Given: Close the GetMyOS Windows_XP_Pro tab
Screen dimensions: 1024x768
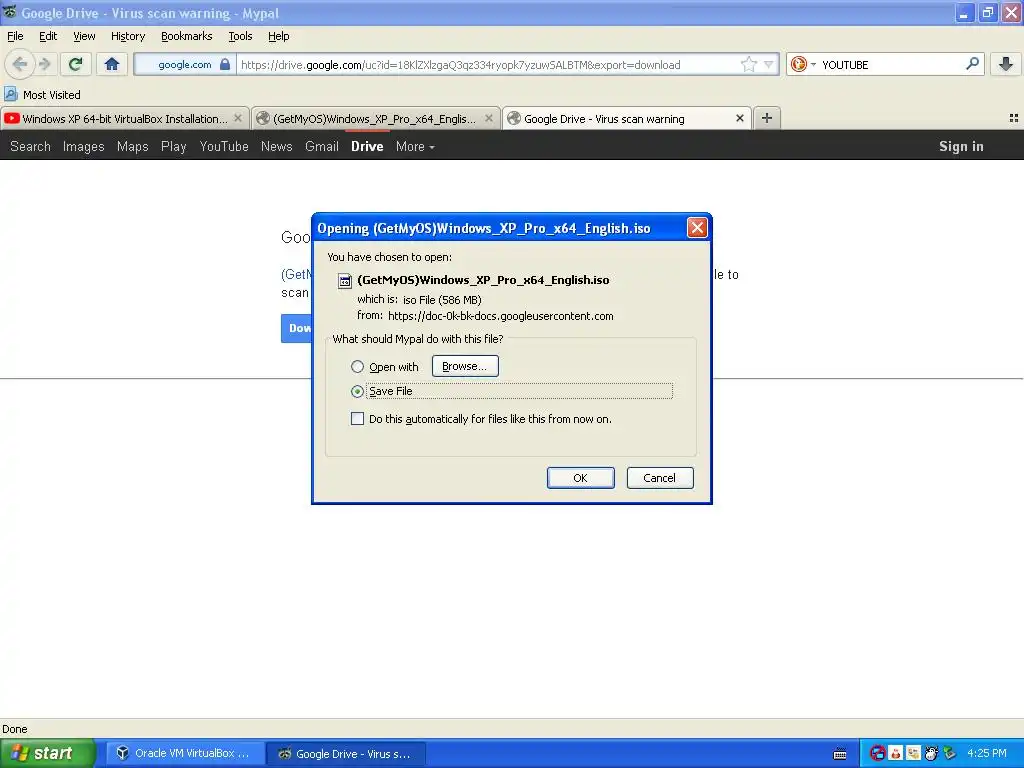Looking at the screenshot, I should (488, 118).
